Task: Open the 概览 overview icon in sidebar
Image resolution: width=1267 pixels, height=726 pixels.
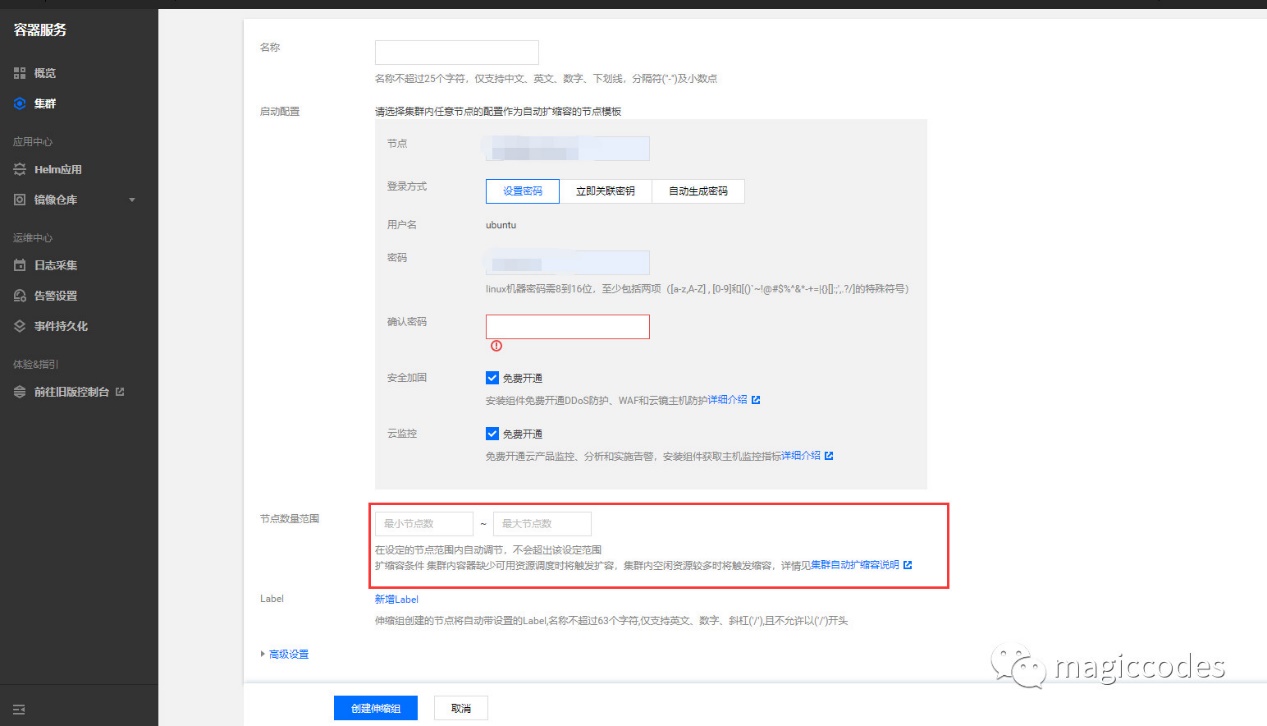Action: click(19, 73)
